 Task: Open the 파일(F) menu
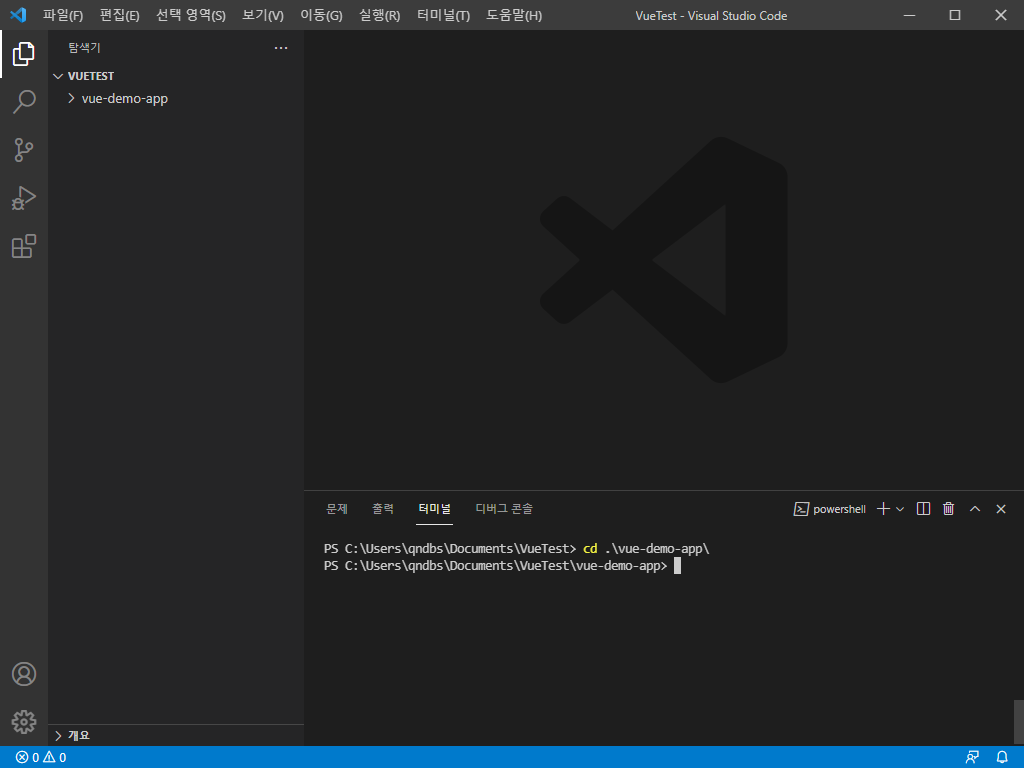[x=63, y=15]
